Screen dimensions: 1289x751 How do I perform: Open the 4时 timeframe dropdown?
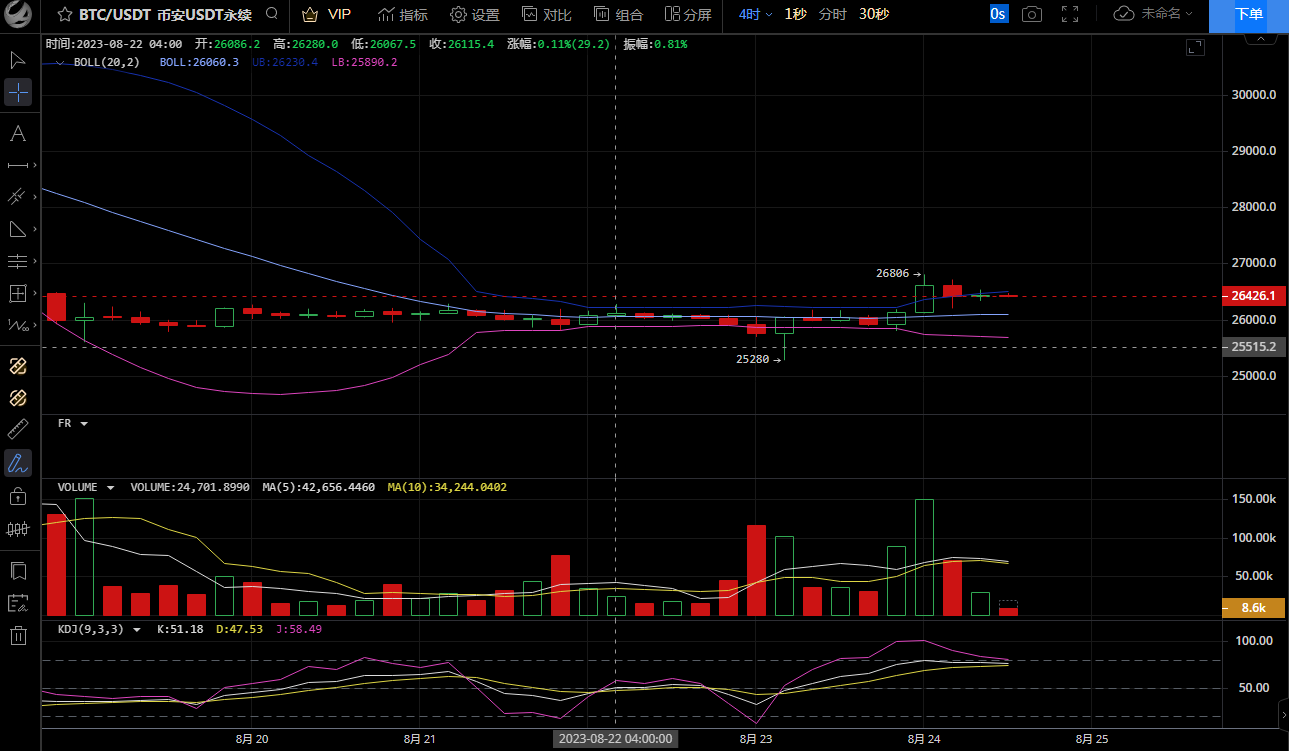click(x=755, y=14)
